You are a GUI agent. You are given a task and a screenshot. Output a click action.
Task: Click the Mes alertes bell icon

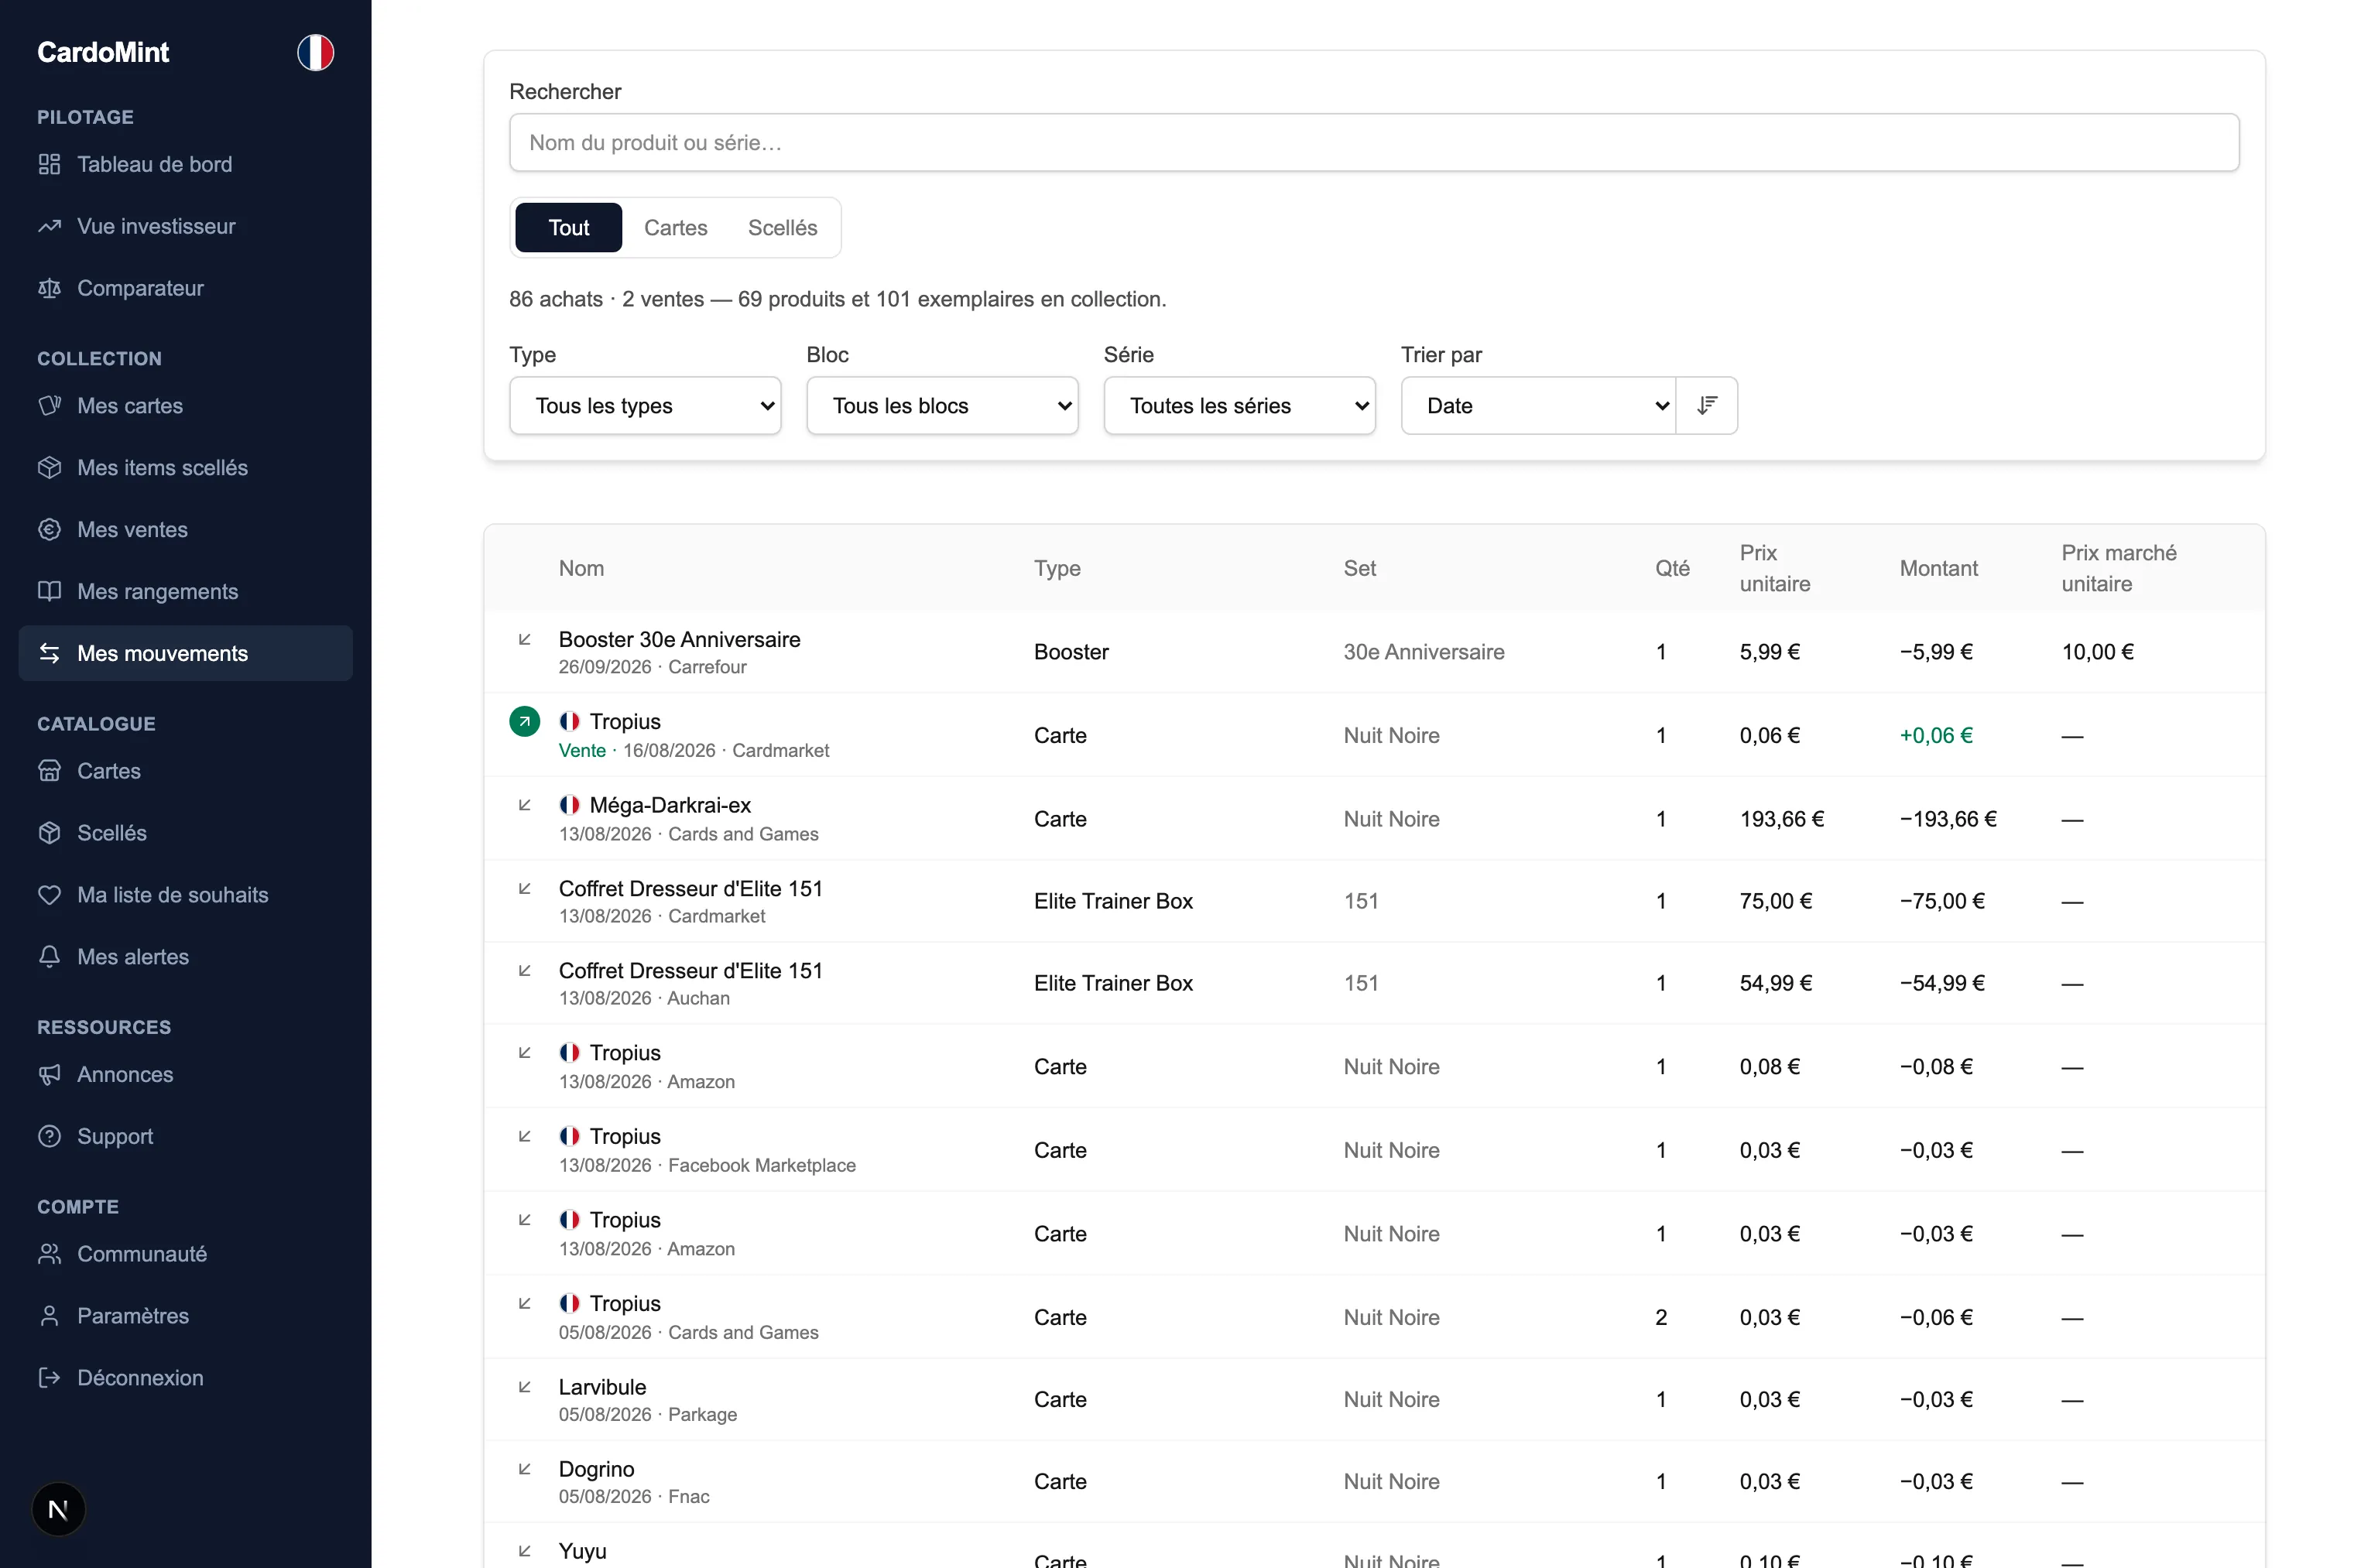tap(49, 957)
